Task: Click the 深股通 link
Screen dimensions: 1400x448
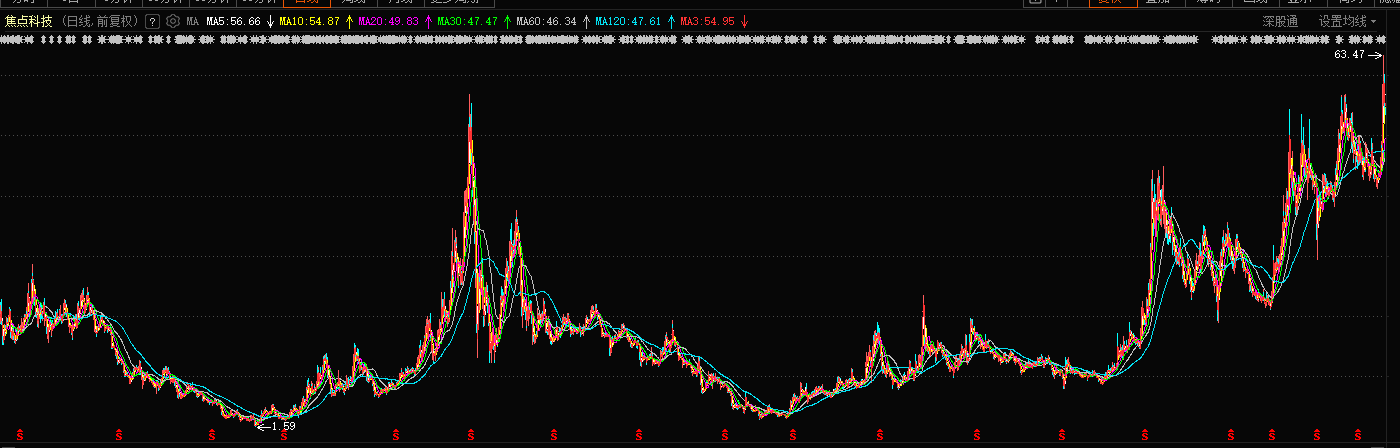Action: [x=1279, y=21]
